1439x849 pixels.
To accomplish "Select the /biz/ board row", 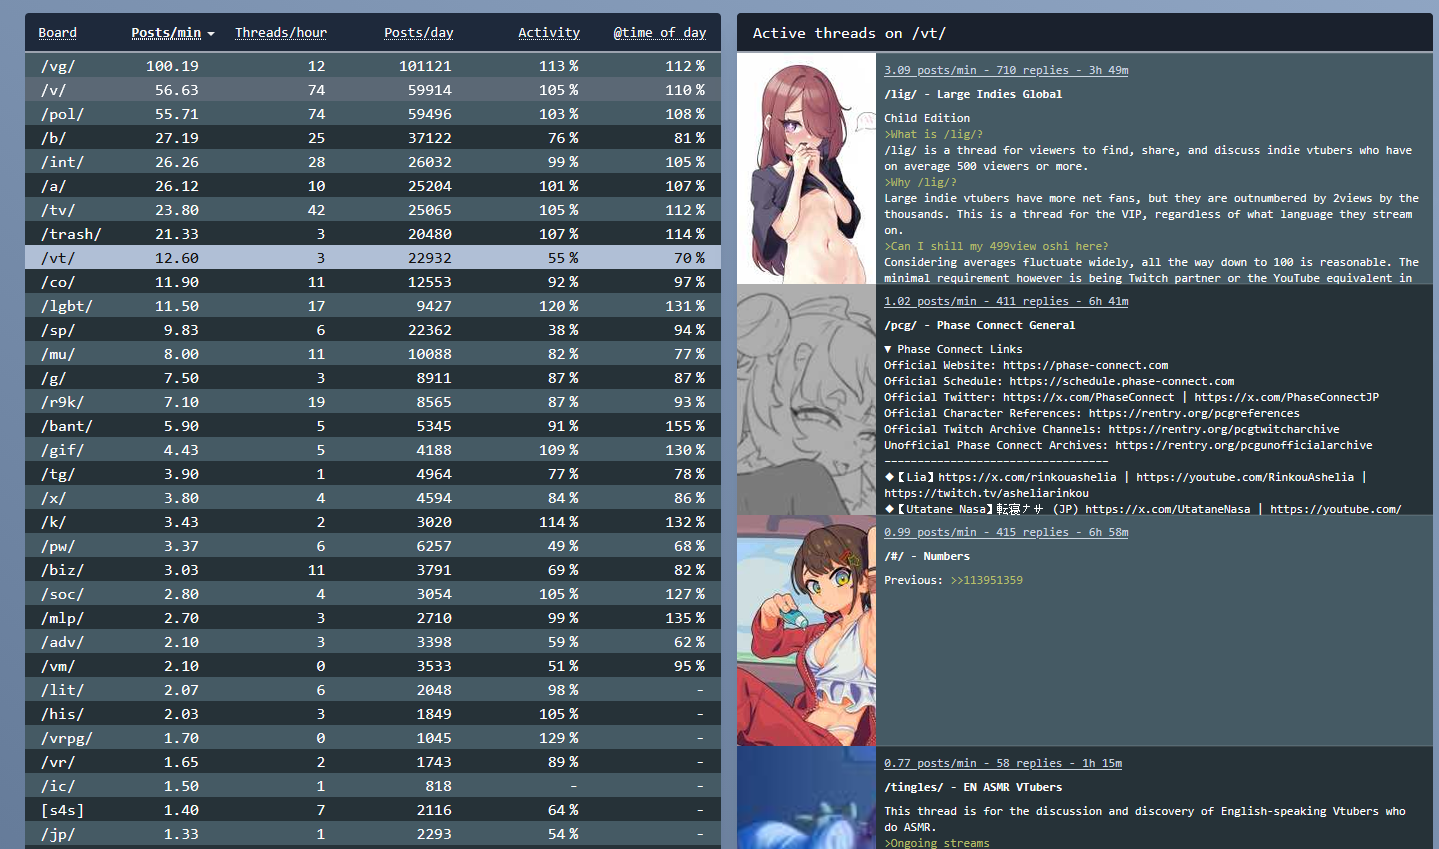I will click(x=373, y=570).
